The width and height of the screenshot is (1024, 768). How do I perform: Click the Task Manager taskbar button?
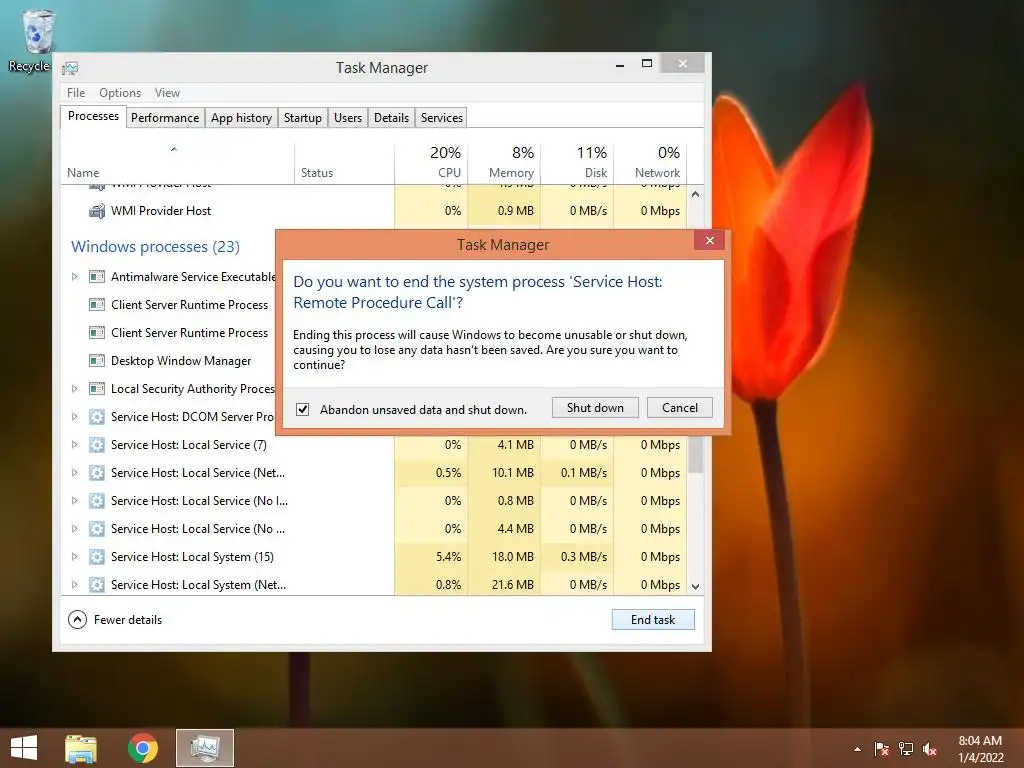coord(204,748)
